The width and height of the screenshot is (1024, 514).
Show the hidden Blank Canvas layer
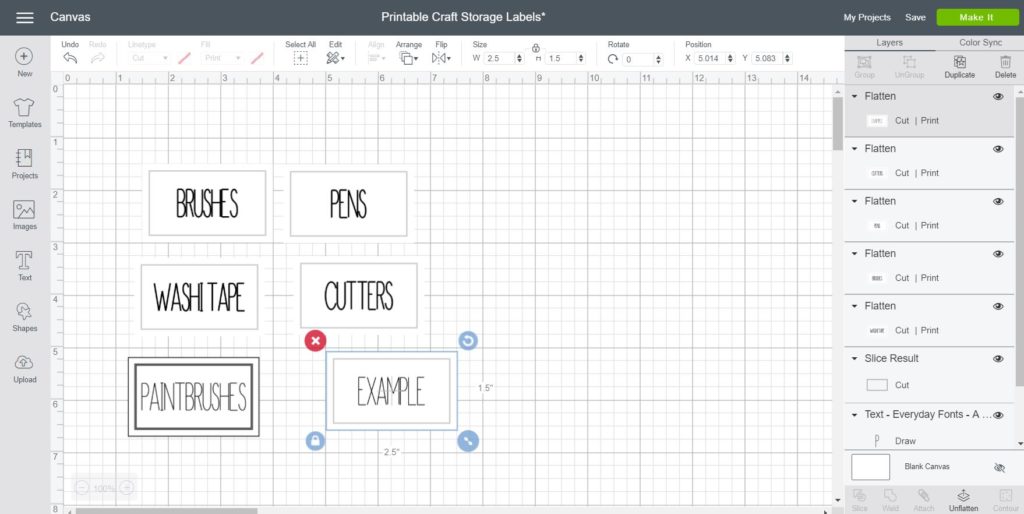[998, 467]
